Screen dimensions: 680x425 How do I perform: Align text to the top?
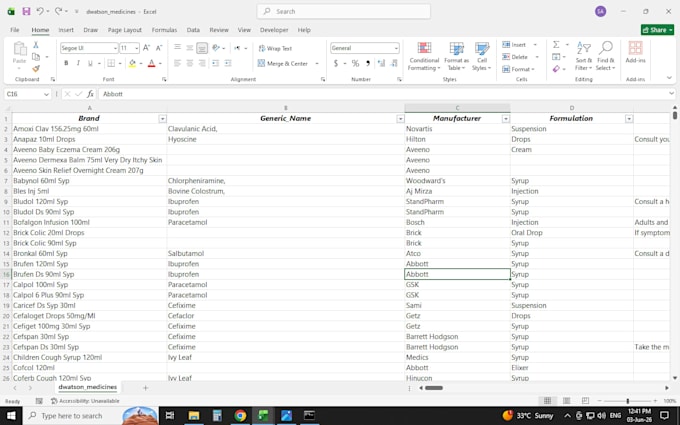pos(177,48)
